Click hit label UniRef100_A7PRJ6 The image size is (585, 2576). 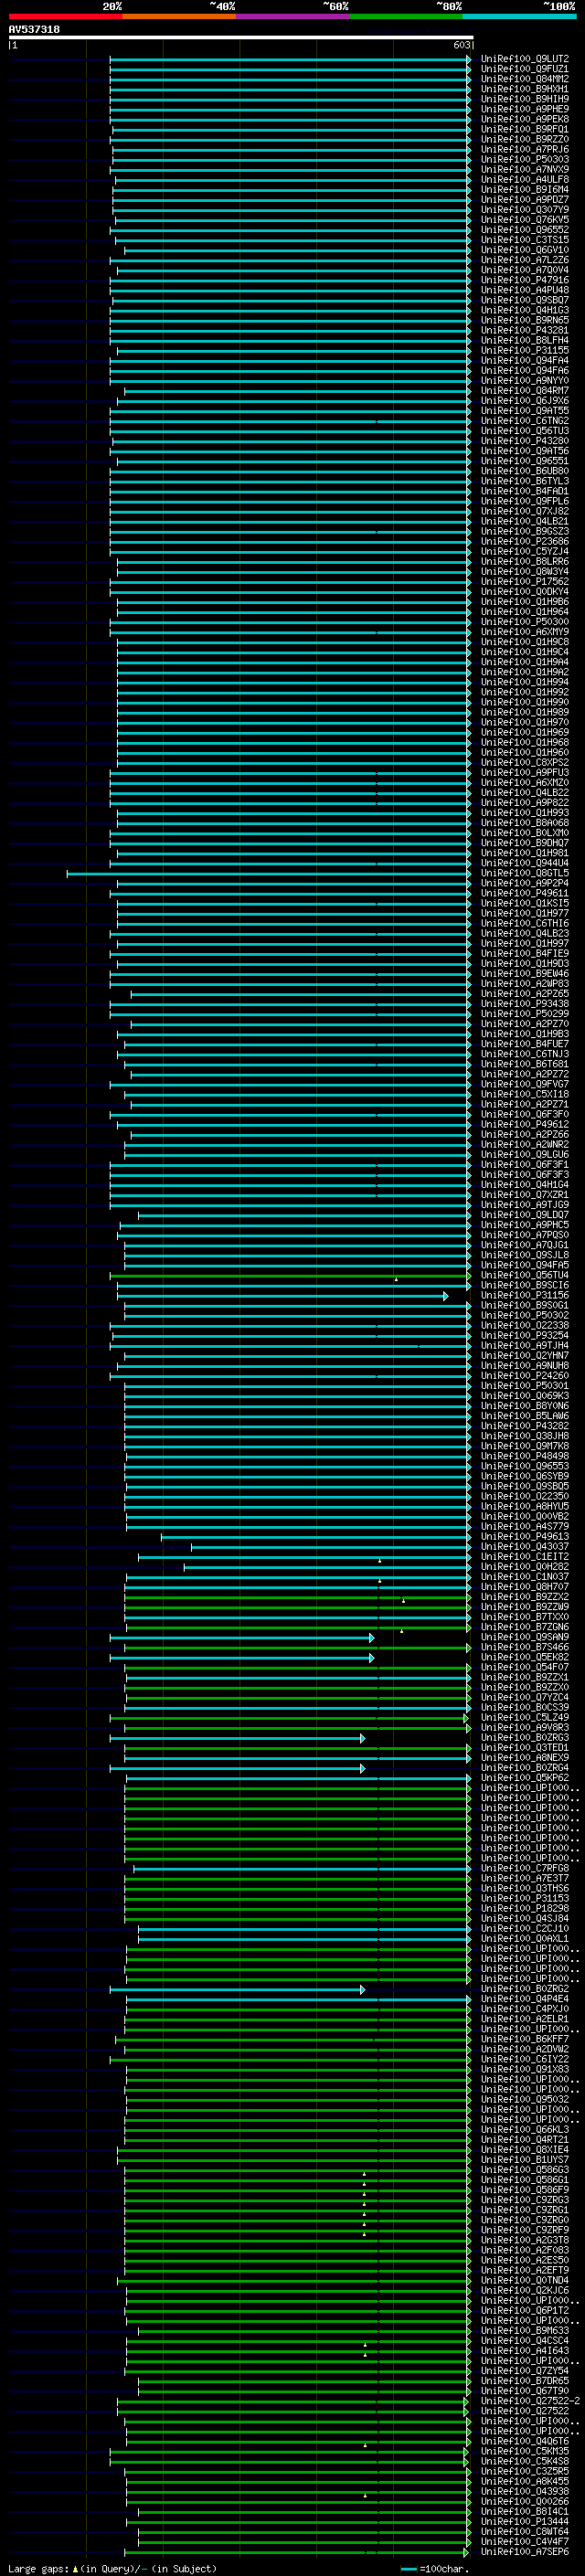524,149
